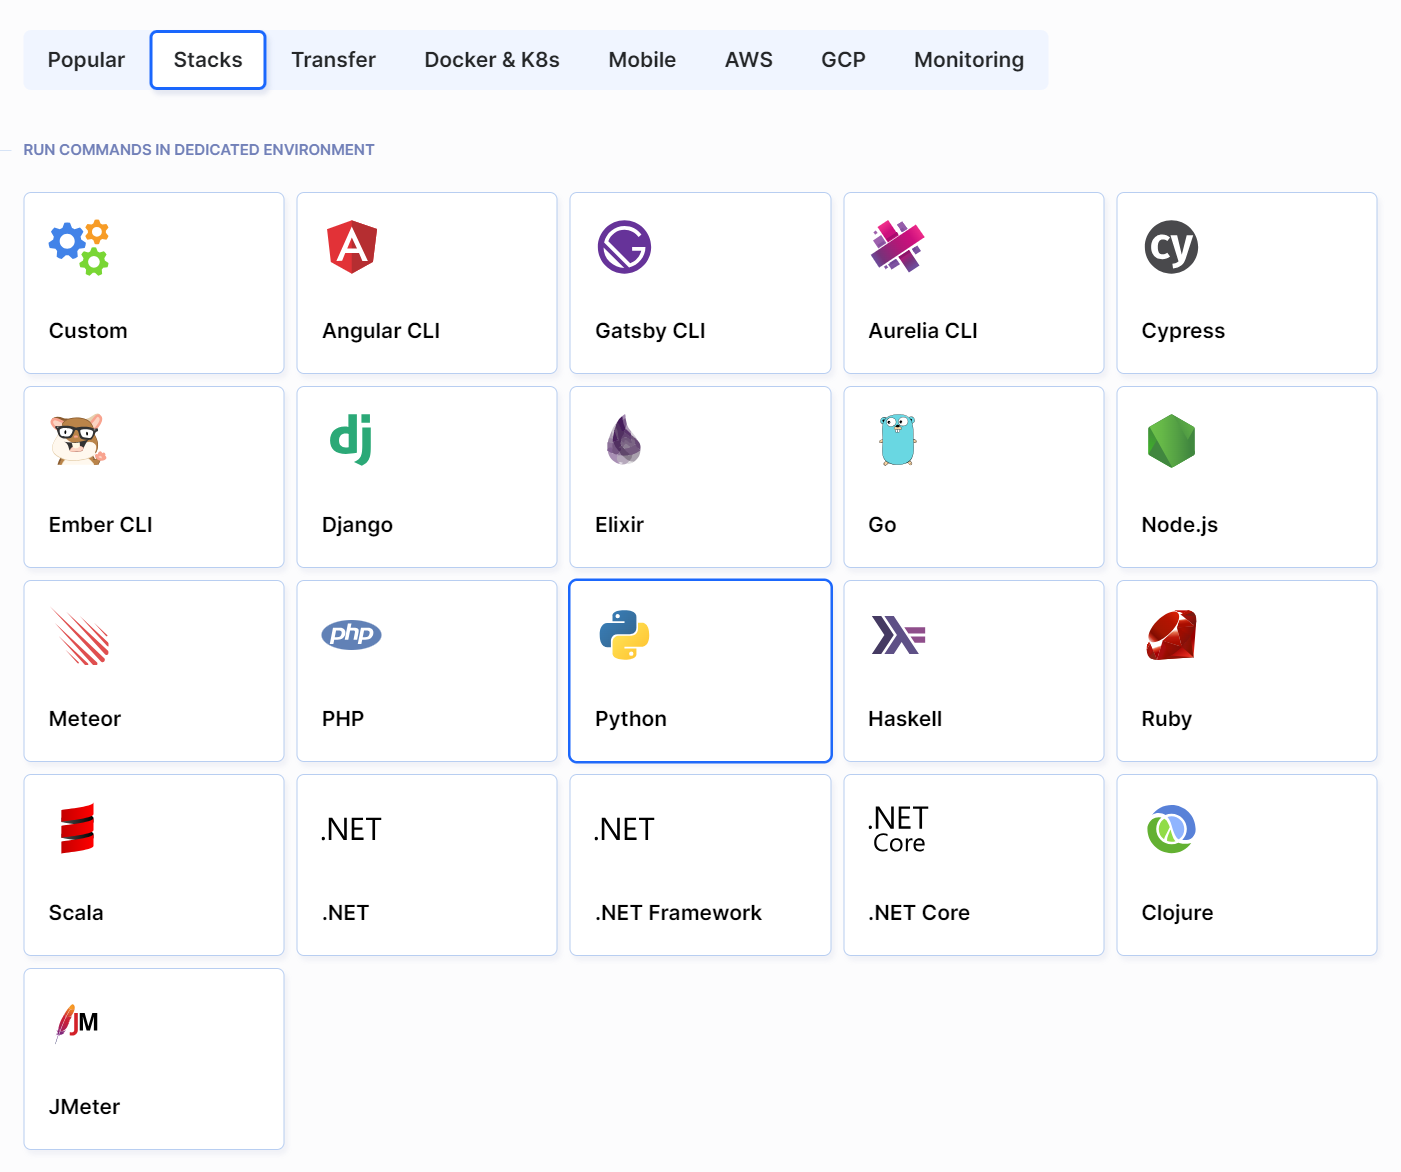Click the Custom gears icon

[x=79, y=247]
